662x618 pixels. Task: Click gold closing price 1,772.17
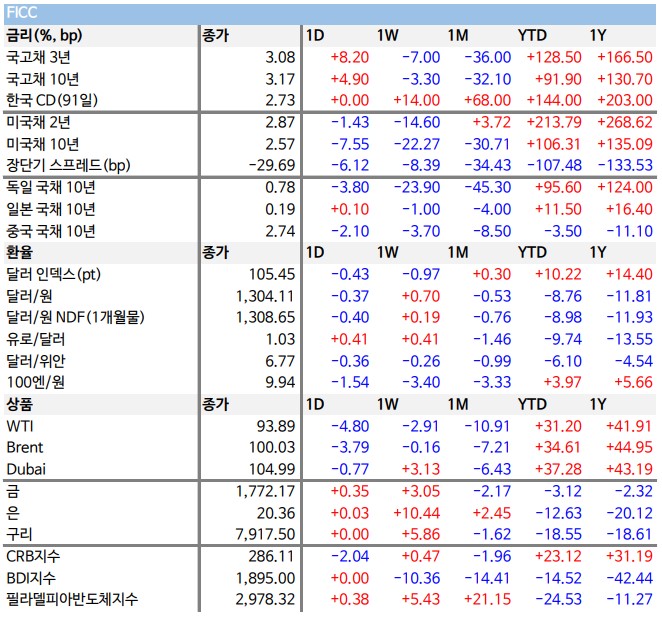tap(265, 491)
